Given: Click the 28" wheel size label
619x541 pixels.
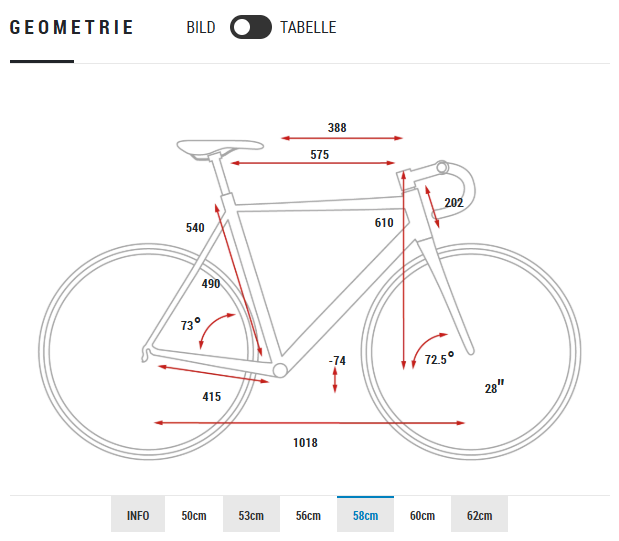Looking at the screenshot, I should [494, 388].
